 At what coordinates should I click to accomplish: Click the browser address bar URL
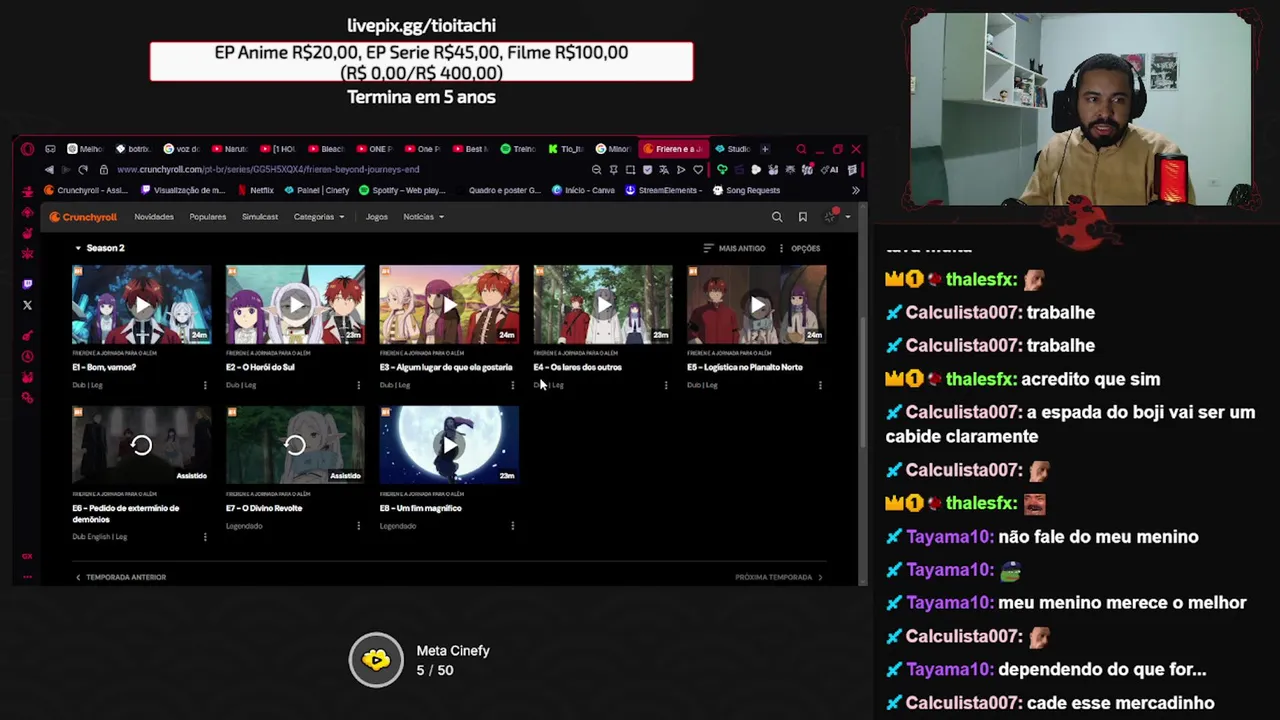(x=268, y=170)
